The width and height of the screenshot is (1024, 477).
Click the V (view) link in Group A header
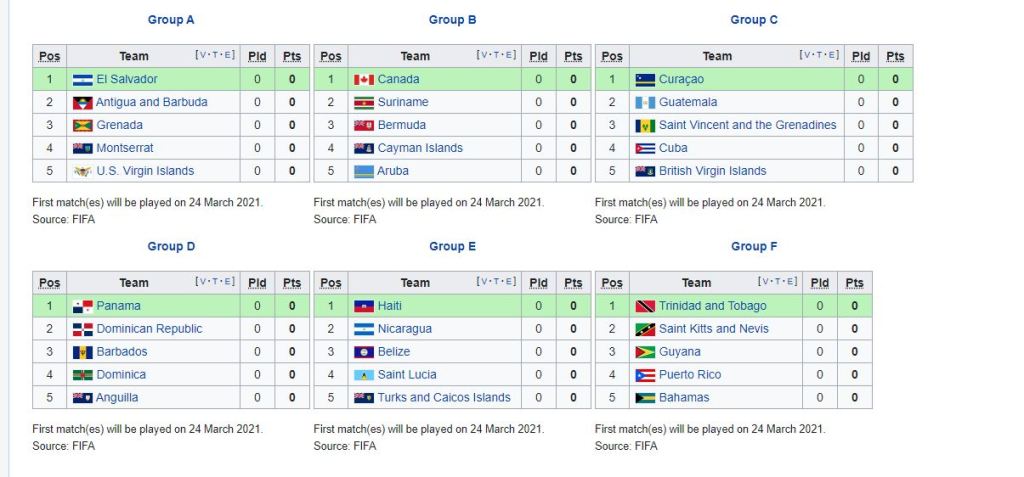click(x=203, y=56)
